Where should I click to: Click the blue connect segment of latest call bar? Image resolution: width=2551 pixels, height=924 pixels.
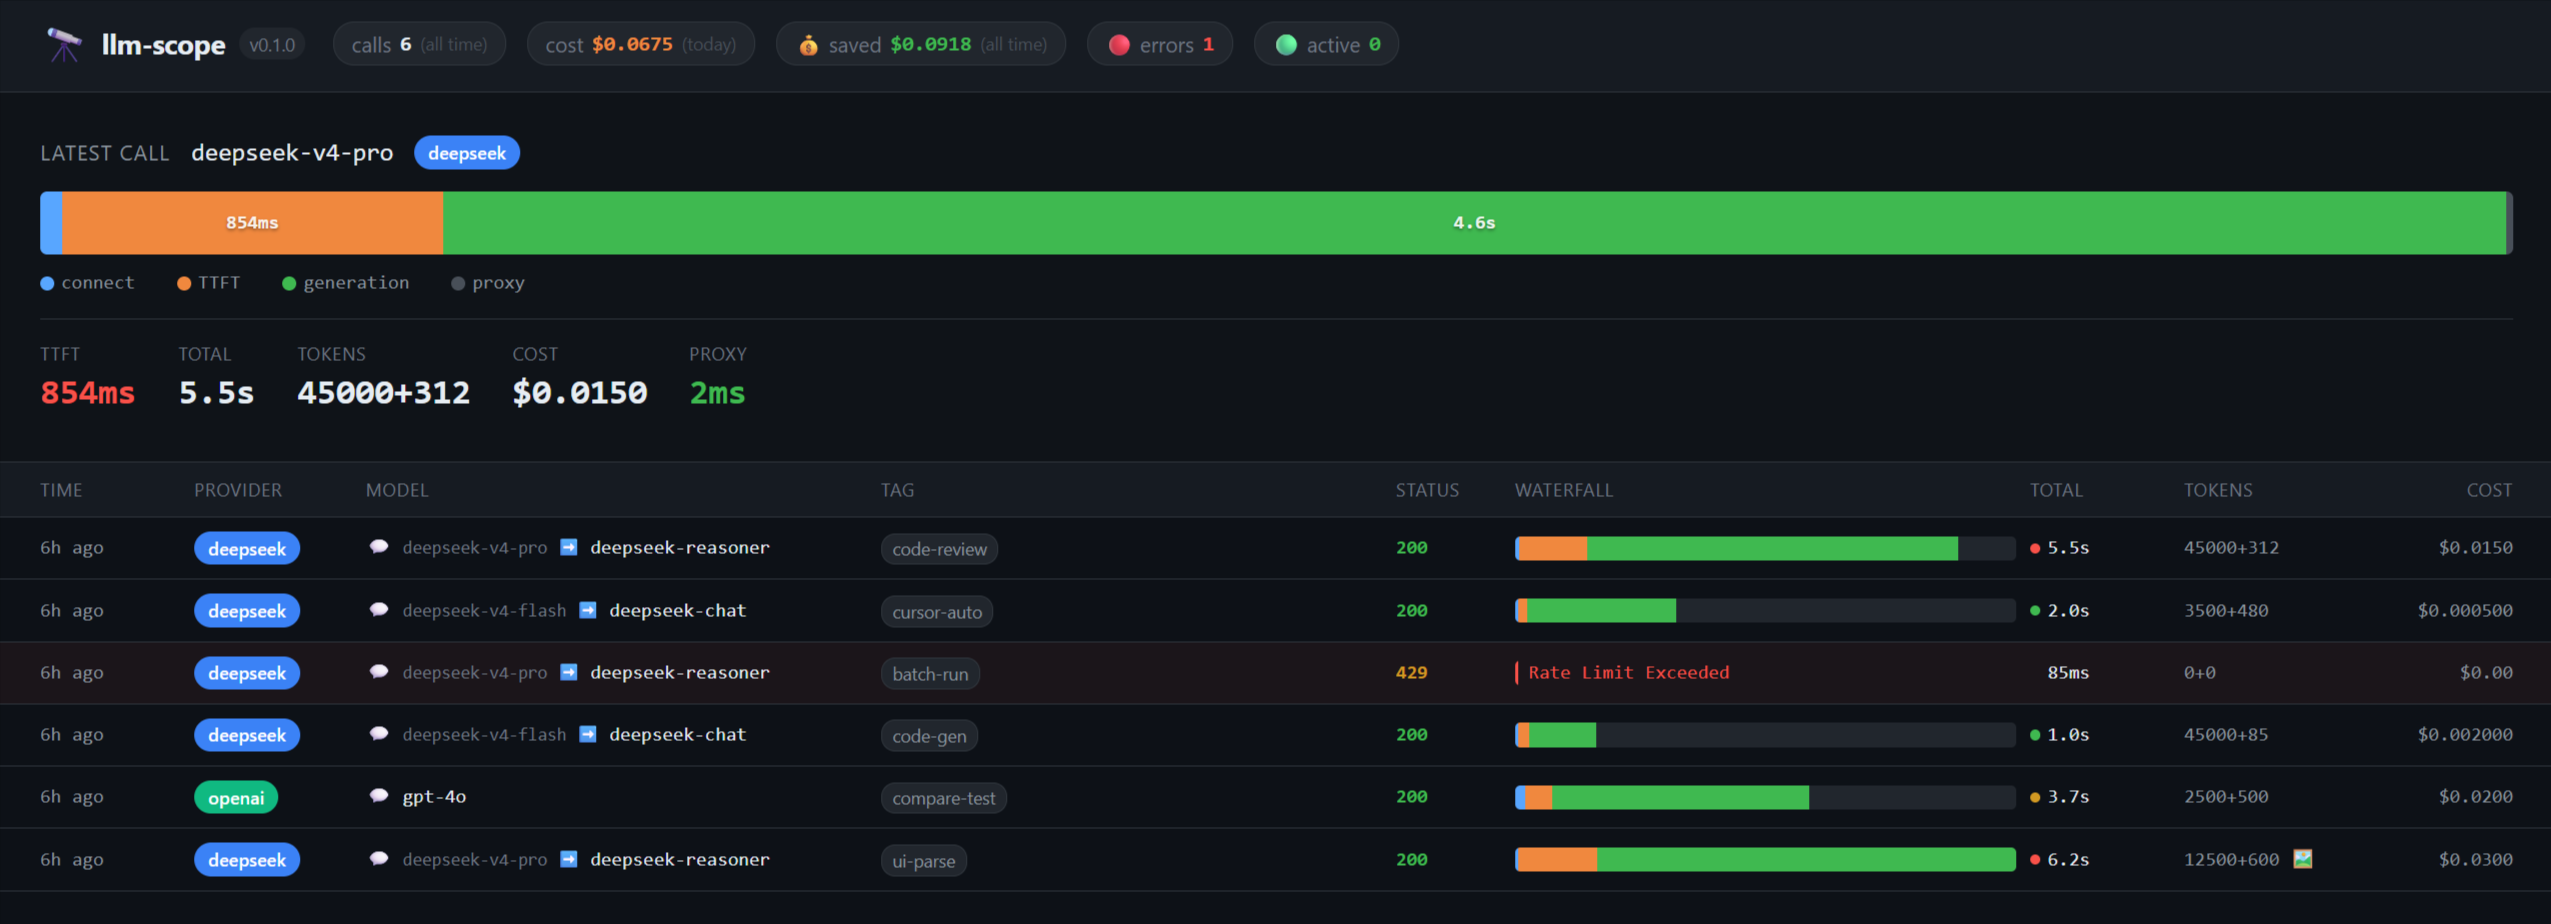click(51, 223)
